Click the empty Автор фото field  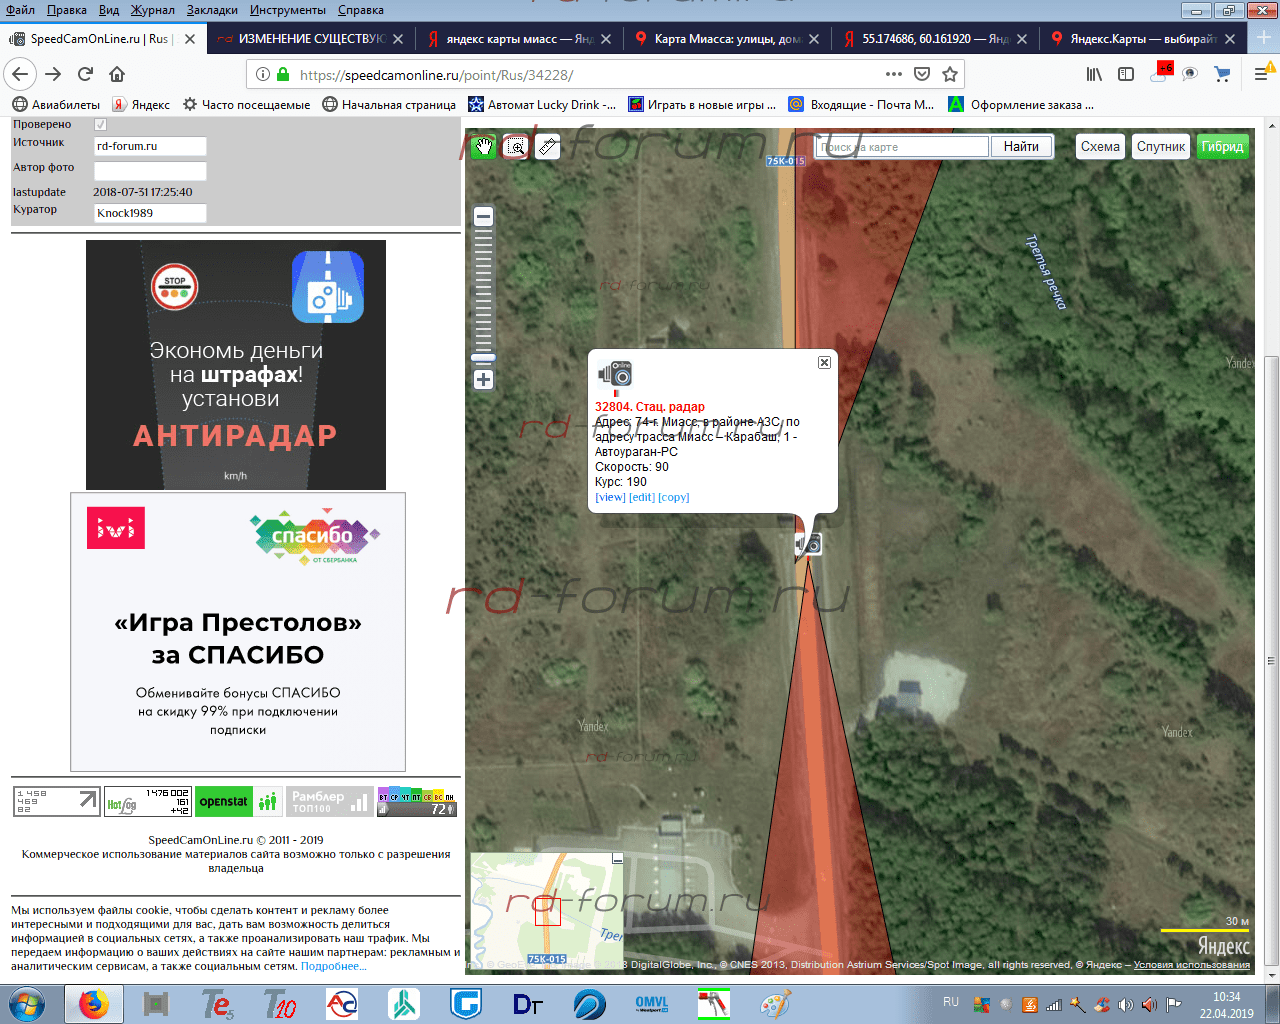(150, 171)
